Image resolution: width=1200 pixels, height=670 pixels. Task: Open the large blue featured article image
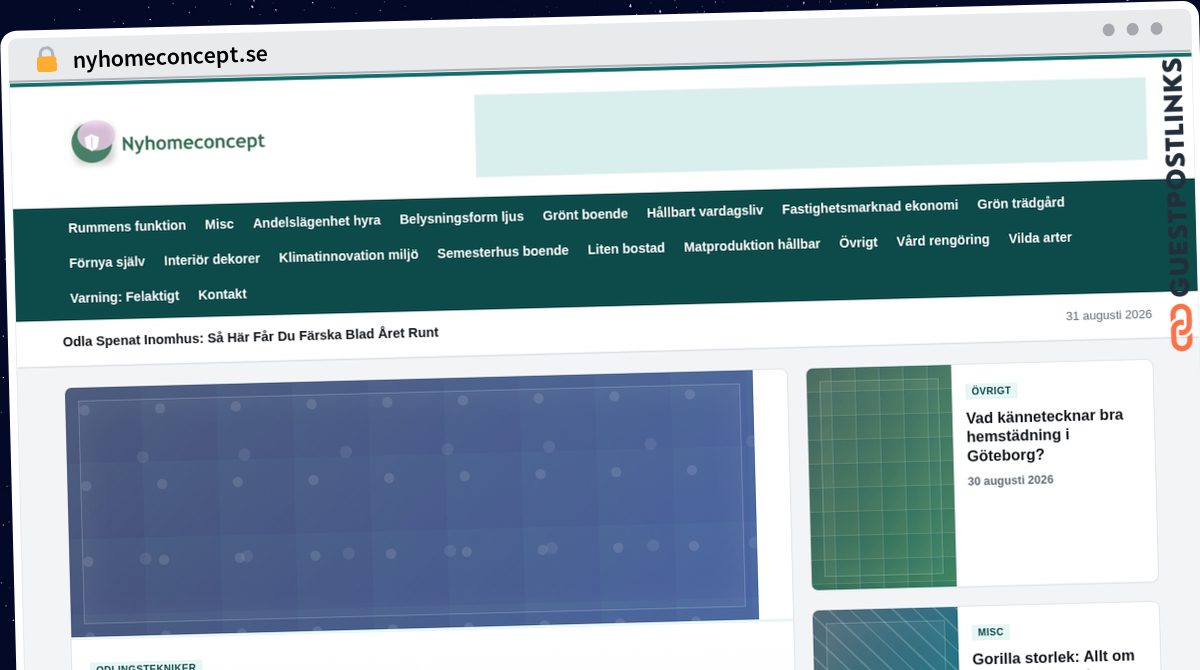tap(411, 502)
